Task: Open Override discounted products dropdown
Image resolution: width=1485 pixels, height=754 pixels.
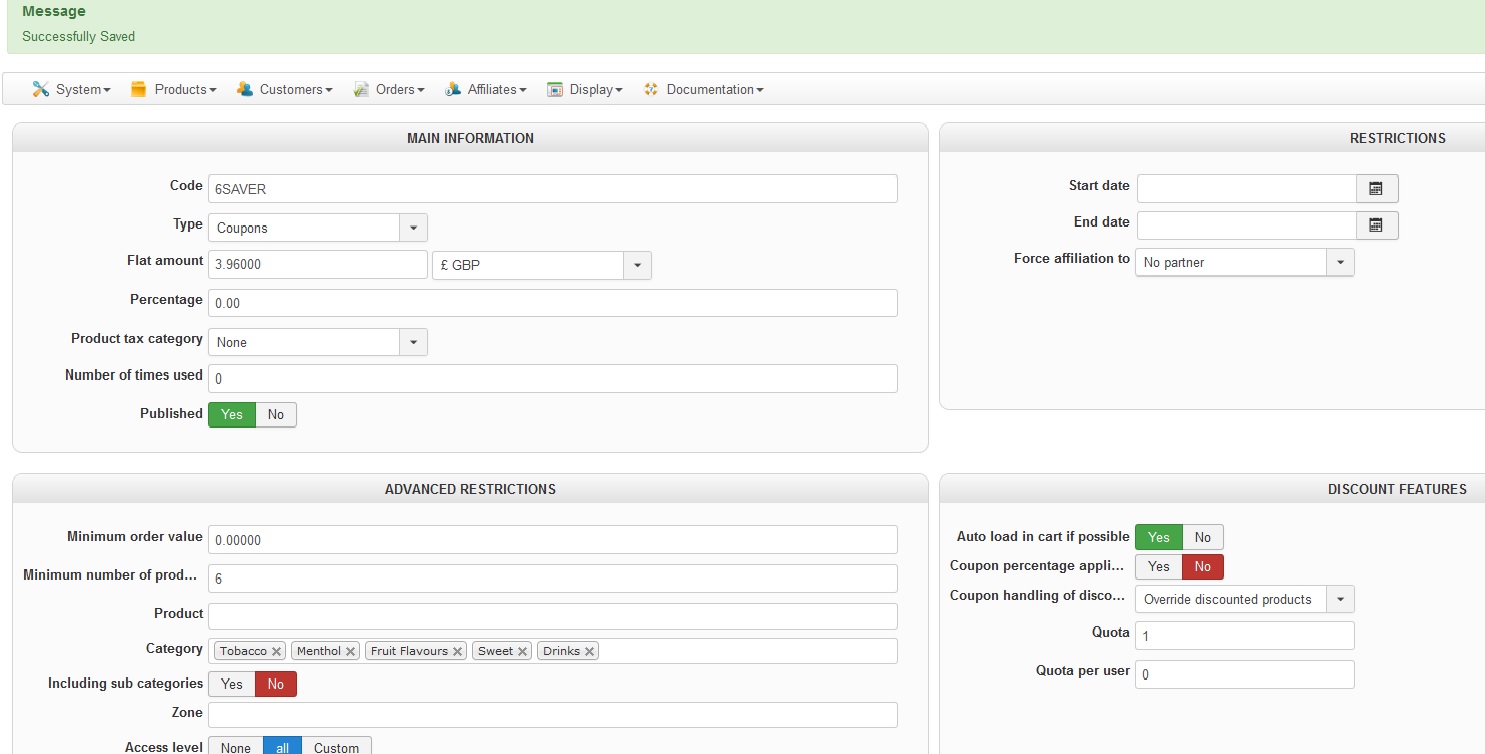Action: point(1245,599)
